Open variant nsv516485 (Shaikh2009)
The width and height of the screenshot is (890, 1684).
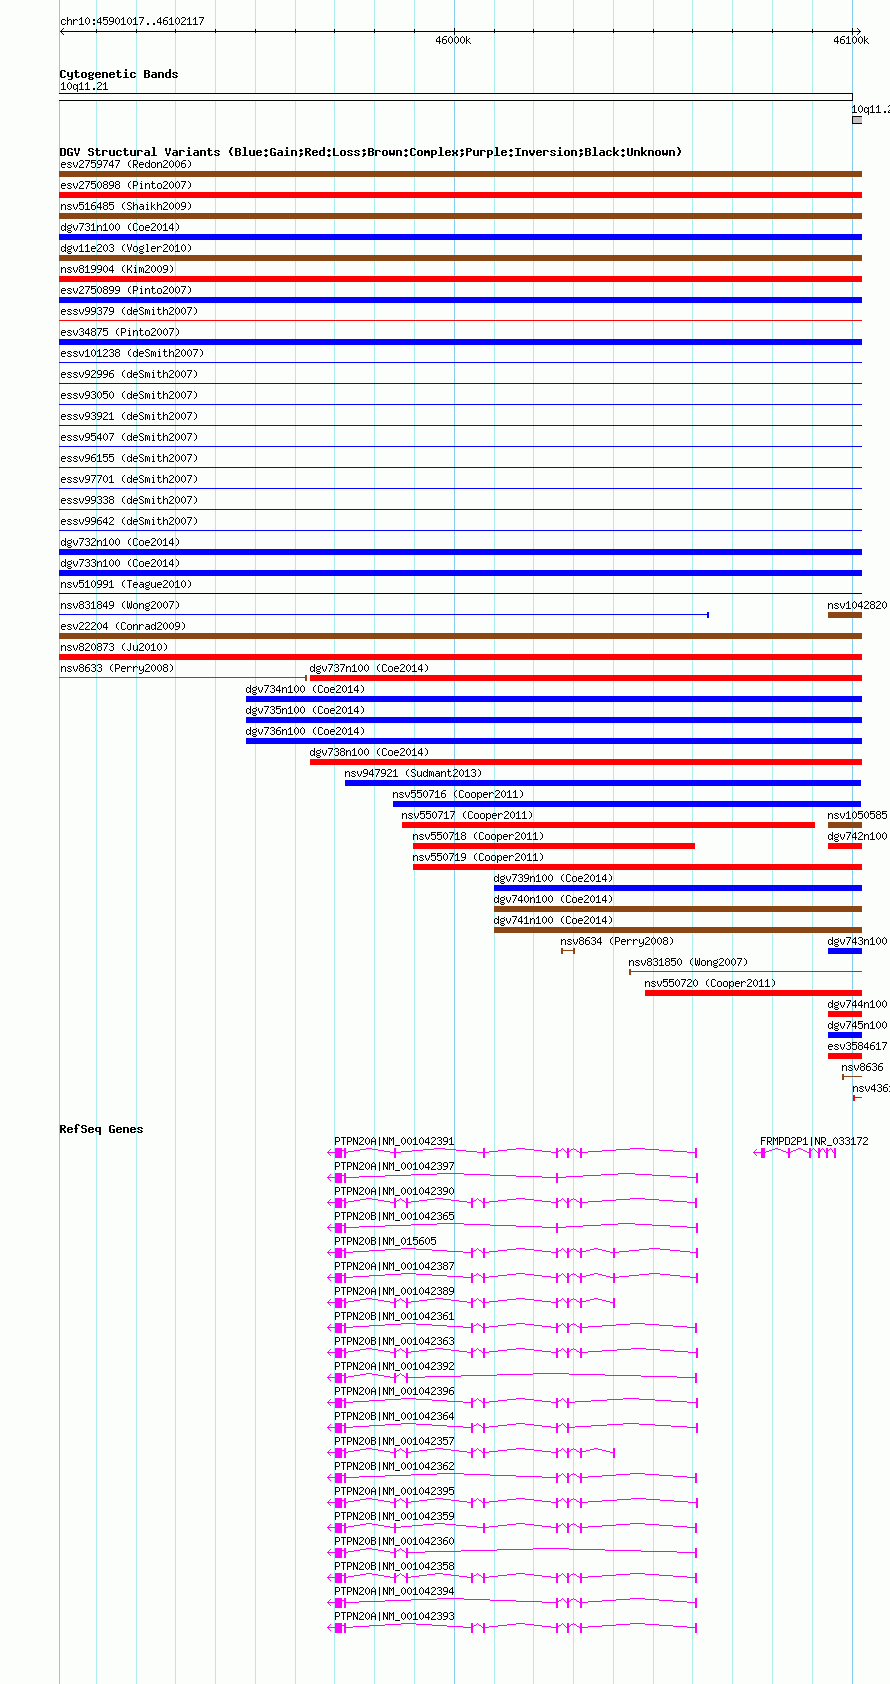tap(126, 206)
